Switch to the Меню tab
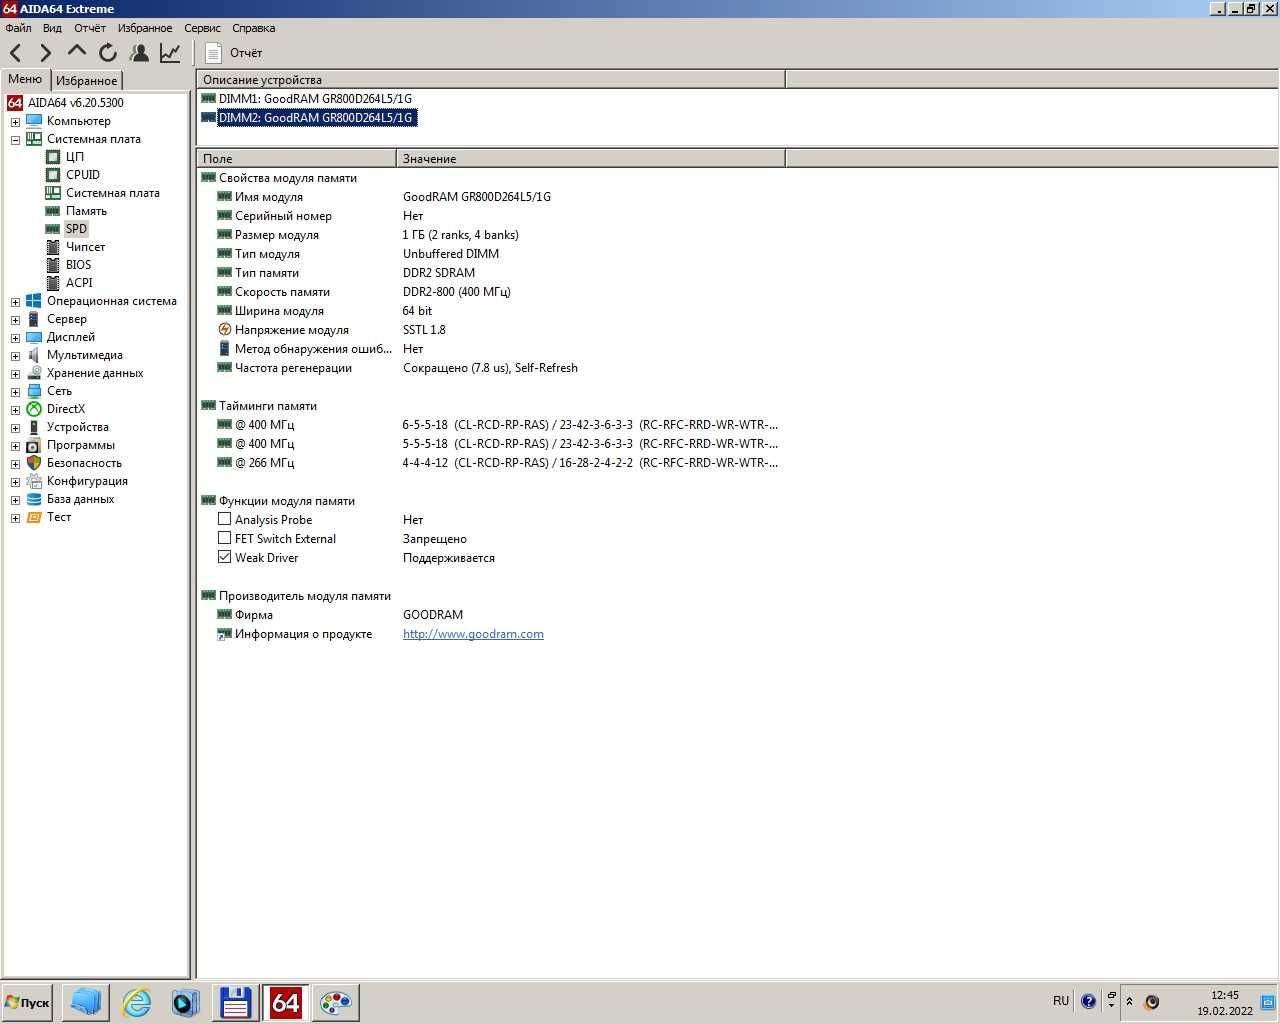1280x1024 pixels. click(x=25, y=79)
